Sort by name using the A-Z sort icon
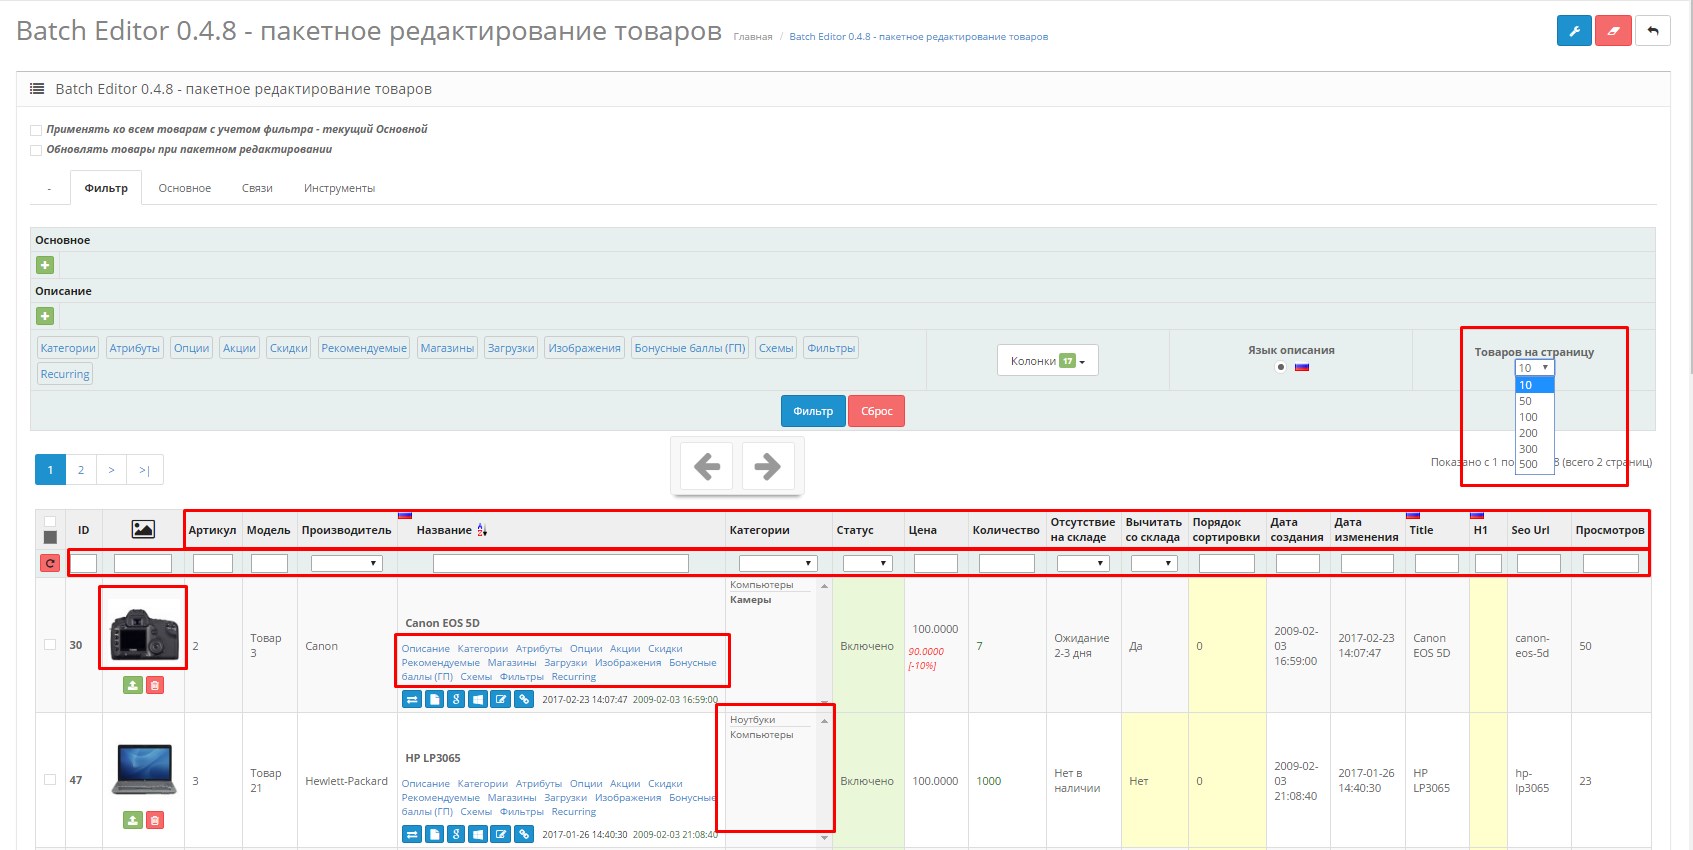Image resolution: width=1693 pixels, height=850 pixels. tap(482, 530)
